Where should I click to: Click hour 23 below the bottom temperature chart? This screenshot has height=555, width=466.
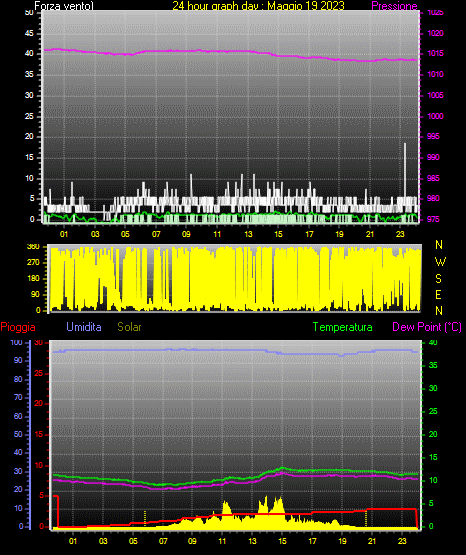tap(402, 541)
